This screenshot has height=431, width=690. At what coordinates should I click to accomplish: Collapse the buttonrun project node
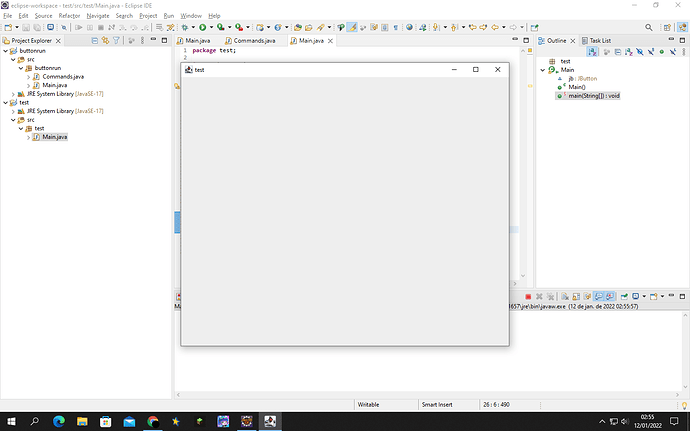6,51
